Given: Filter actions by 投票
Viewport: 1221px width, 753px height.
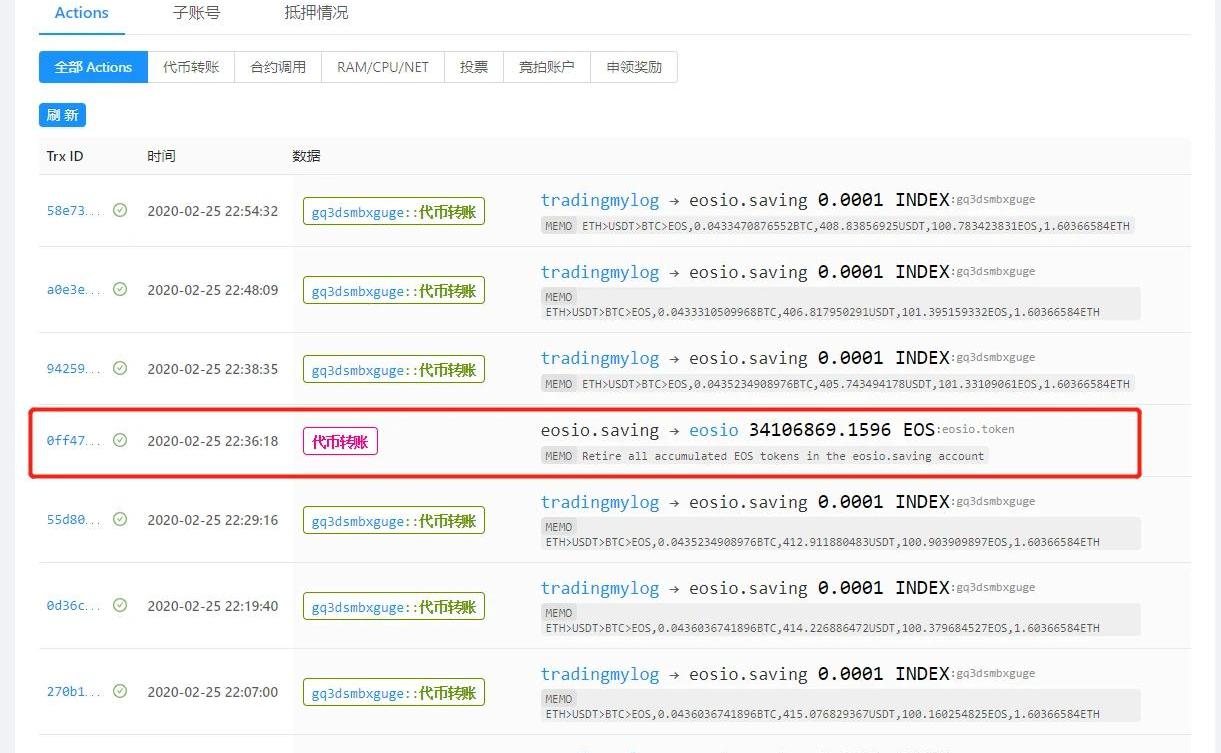Looking at the screenshot, I should (x=474, y=67).
